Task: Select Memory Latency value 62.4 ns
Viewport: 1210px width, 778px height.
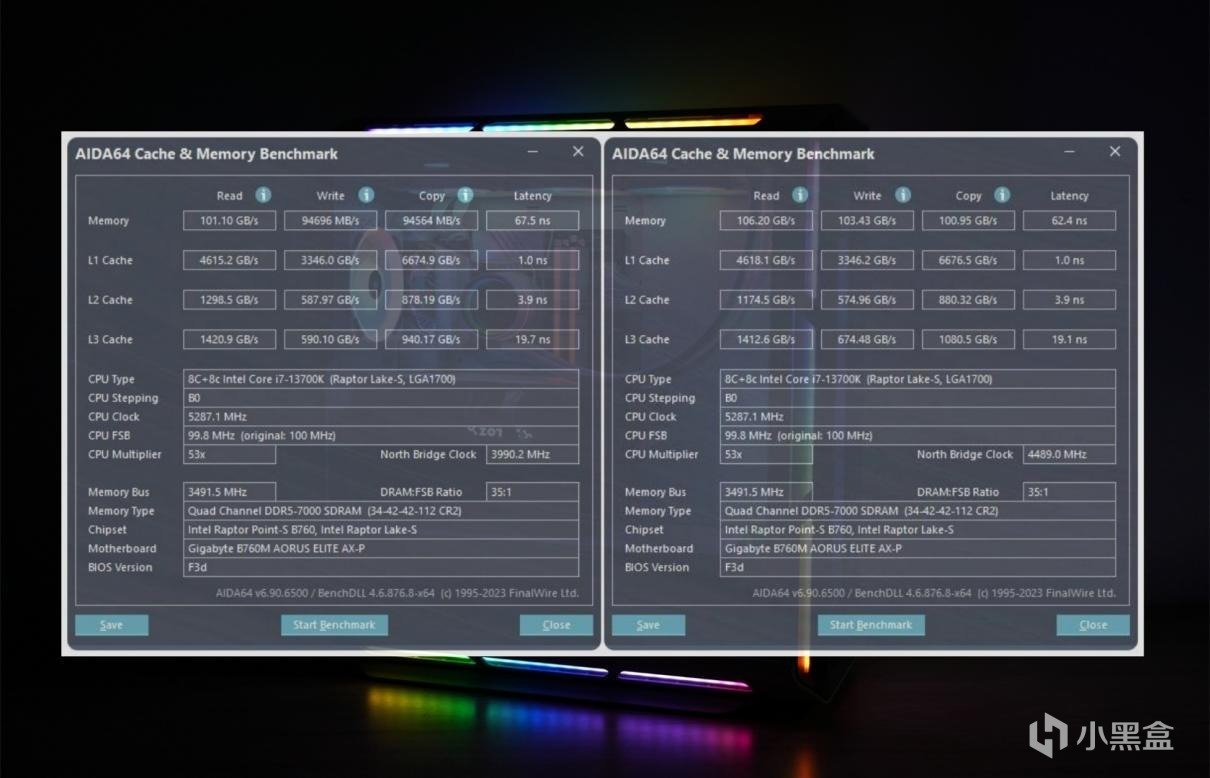Action: [x=1069, y=220]
